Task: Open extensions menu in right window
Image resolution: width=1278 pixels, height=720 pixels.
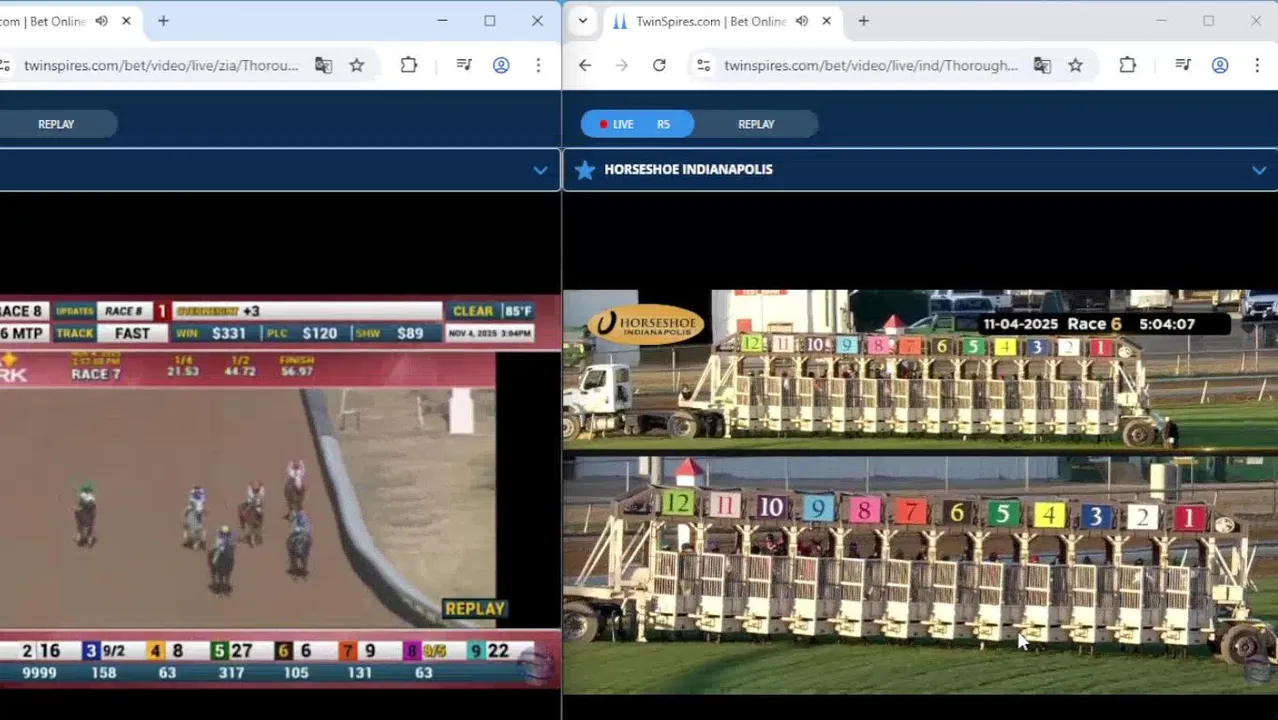Action: tap(1128, 65)
